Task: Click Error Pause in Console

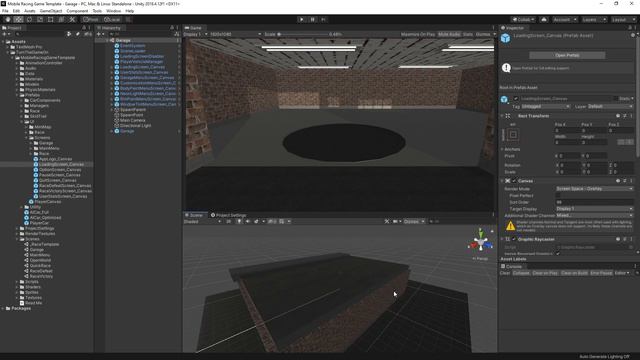Action: tap(601, 273)
